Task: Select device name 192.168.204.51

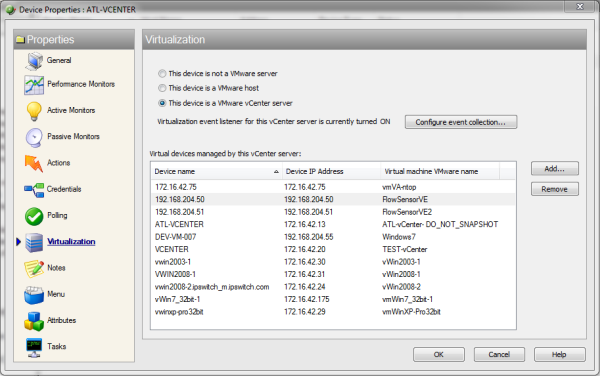Action: pyautogui.click(x=179, y=212)
